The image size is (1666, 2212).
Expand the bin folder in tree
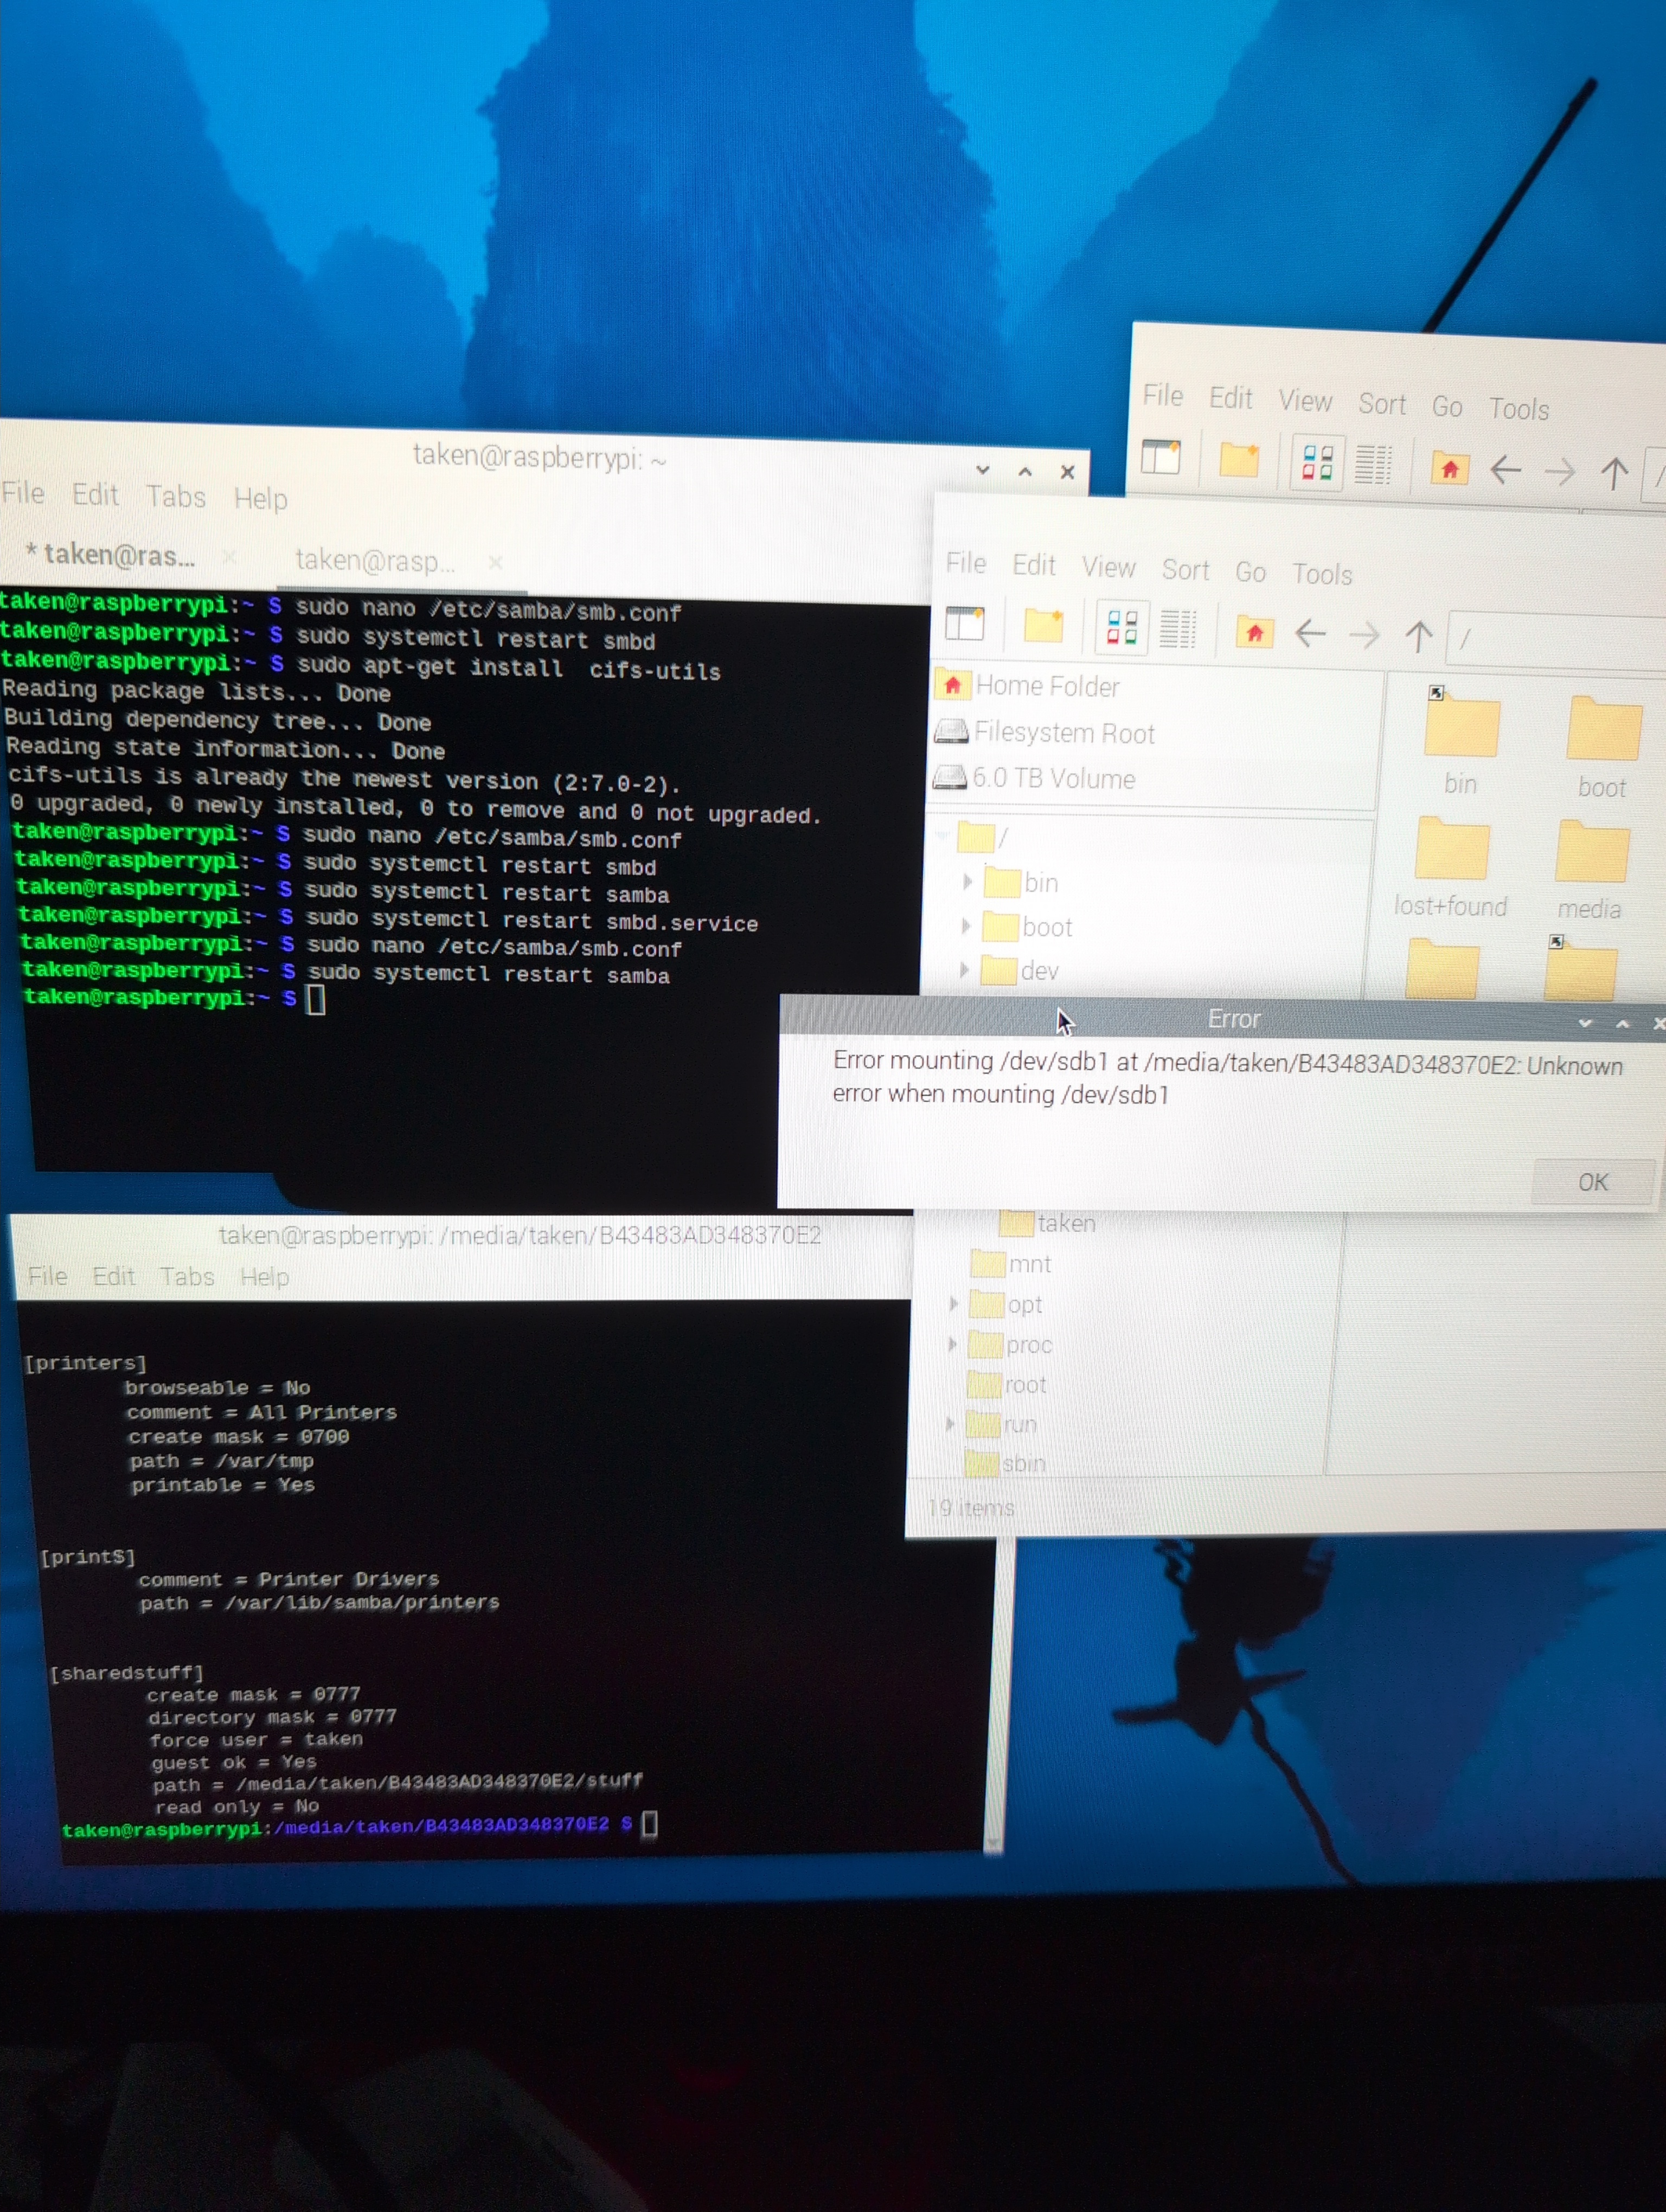[x=967, y=882]
